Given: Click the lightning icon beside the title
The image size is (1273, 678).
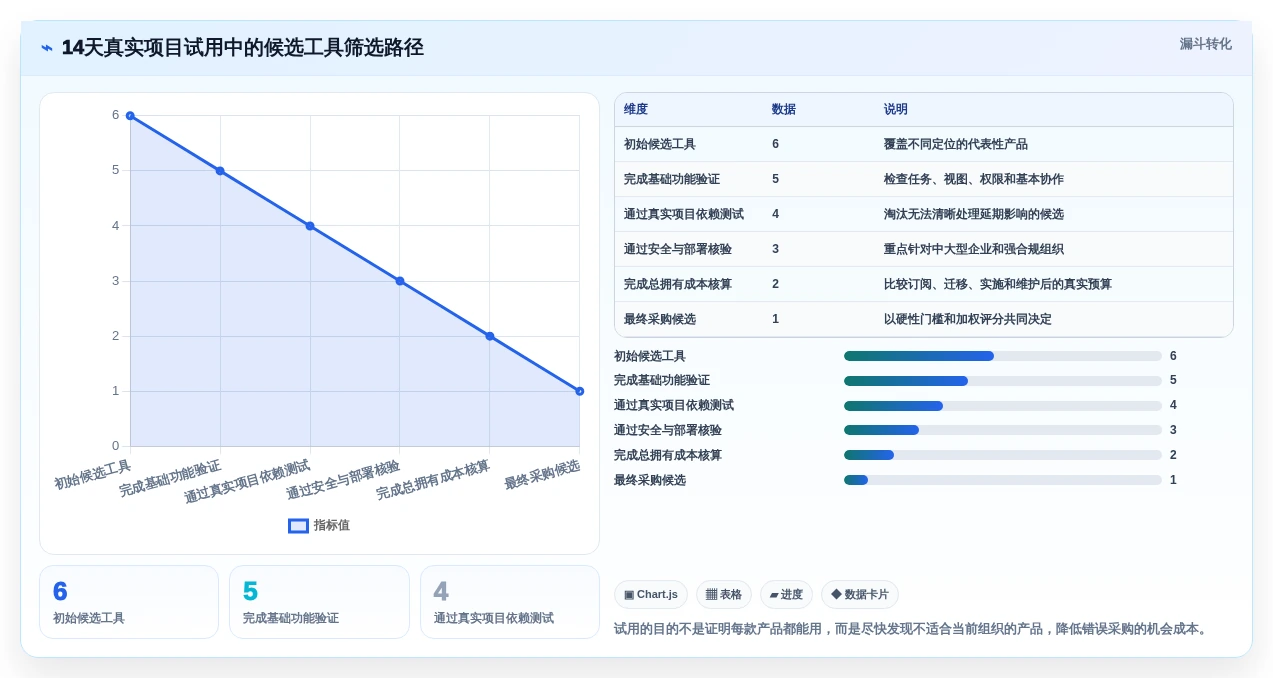Looking at the screenshot, I should click(x=47, y=48).
